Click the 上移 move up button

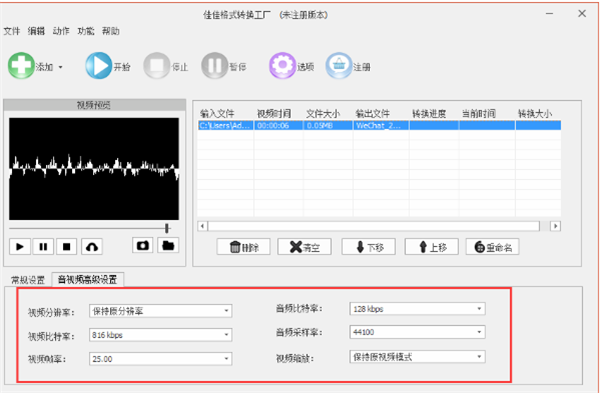coord(432,247)
